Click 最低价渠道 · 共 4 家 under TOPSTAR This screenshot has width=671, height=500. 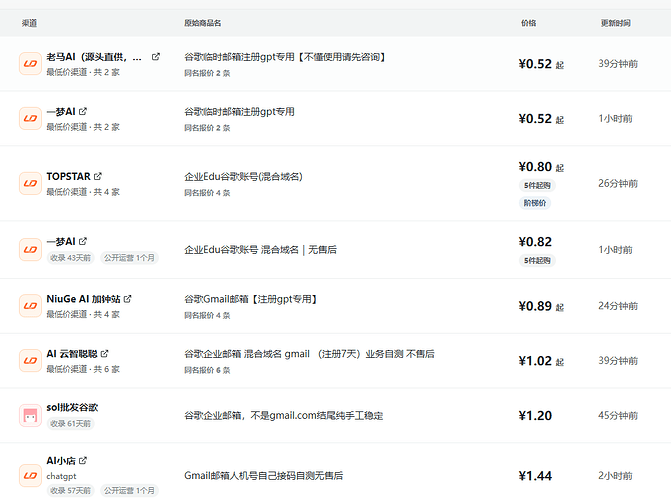[x=83, y=192]
